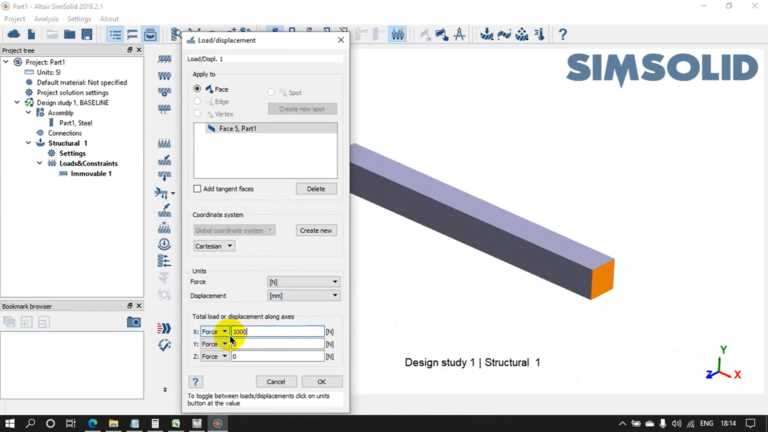Toggle the project tree list view icon

click(115, 34)
